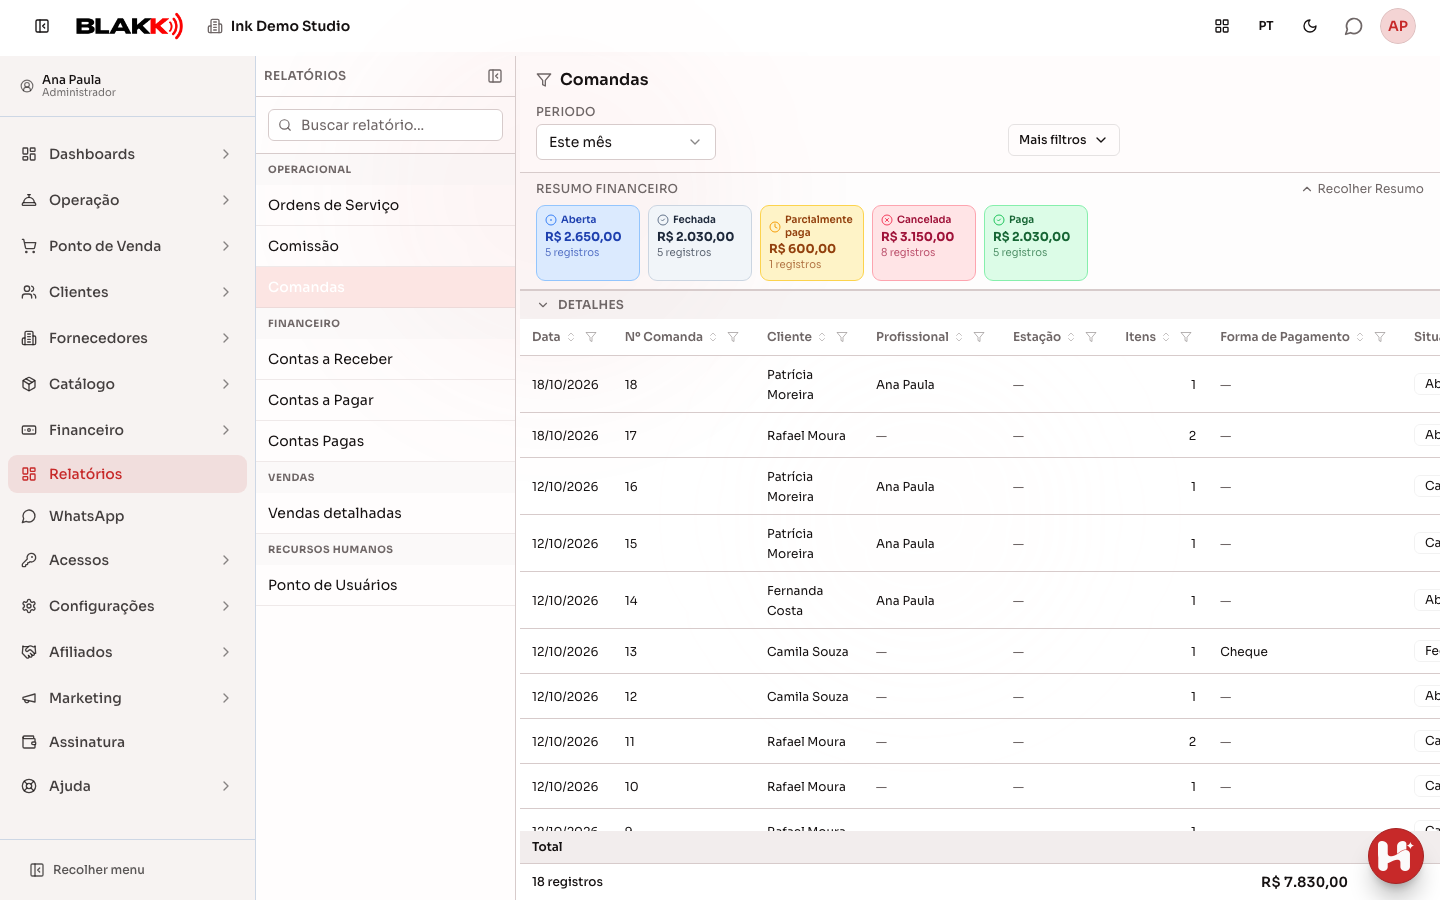This screenshot has width=1440, height=900.
Task: Click the Nº Comanda filter funnel
Action: tap(733, 337)
